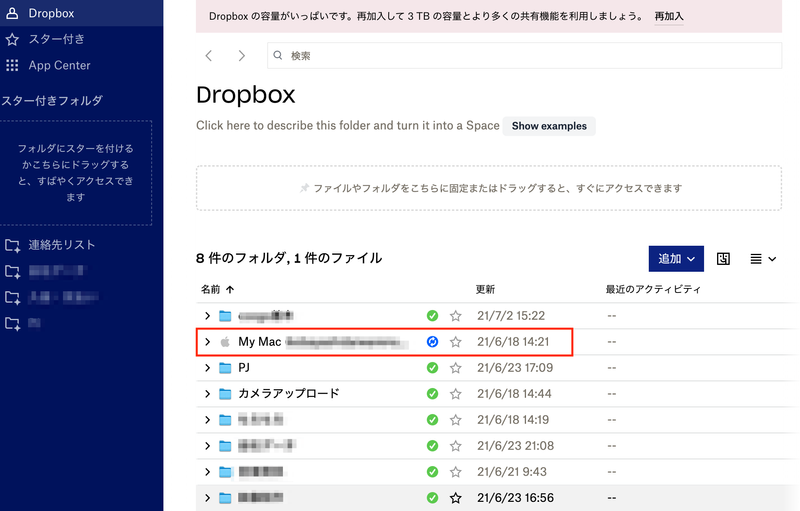
Task: Open App Center in the sidebar
Action: (x=59, y=65)
